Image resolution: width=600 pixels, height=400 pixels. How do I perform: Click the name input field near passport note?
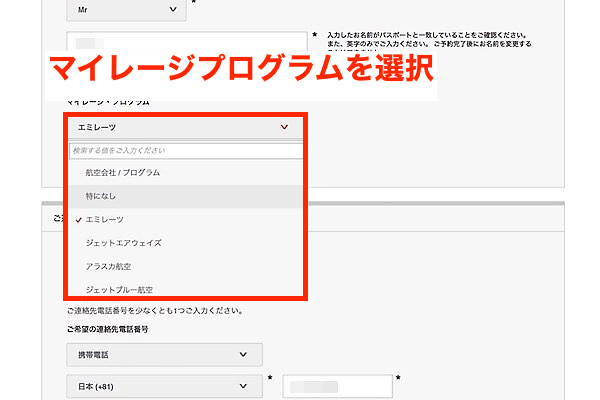(x=187, y=41)
